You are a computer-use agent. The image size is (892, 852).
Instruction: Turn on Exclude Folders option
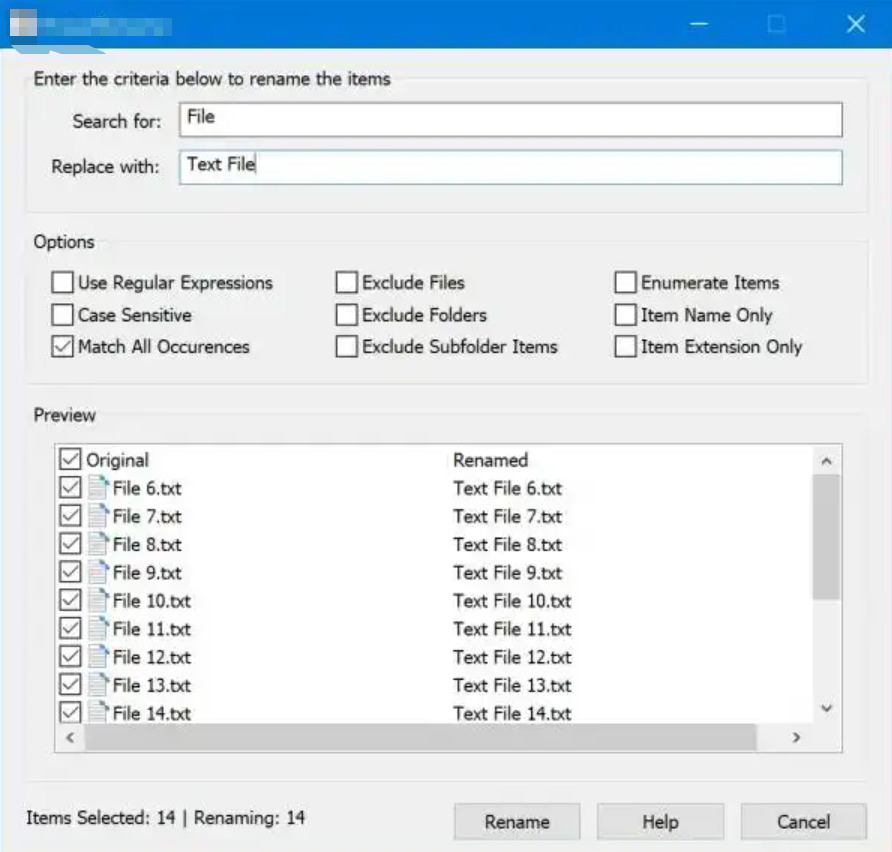[x=347, y=315]
